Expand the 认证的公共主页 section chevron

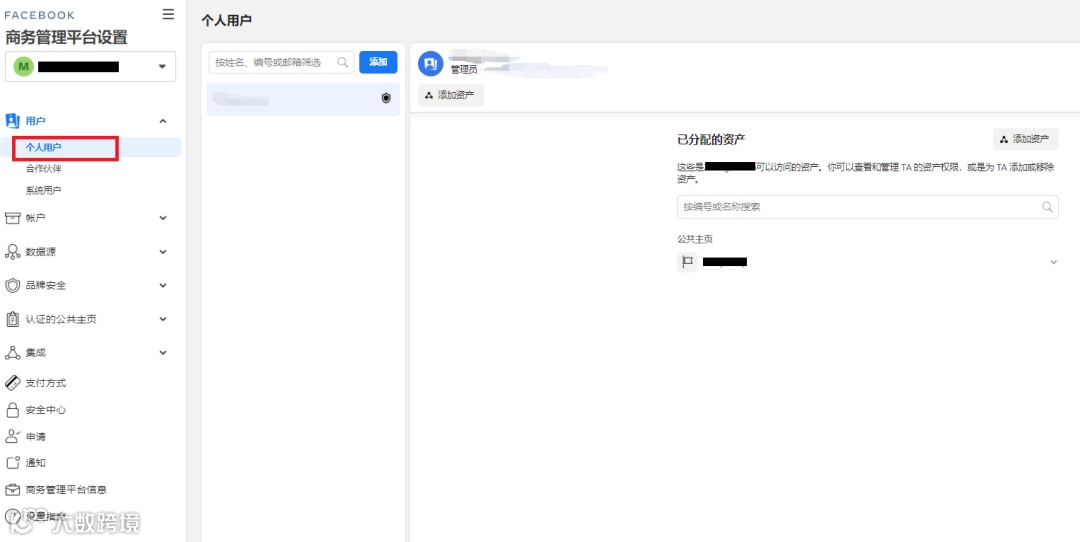163,319
